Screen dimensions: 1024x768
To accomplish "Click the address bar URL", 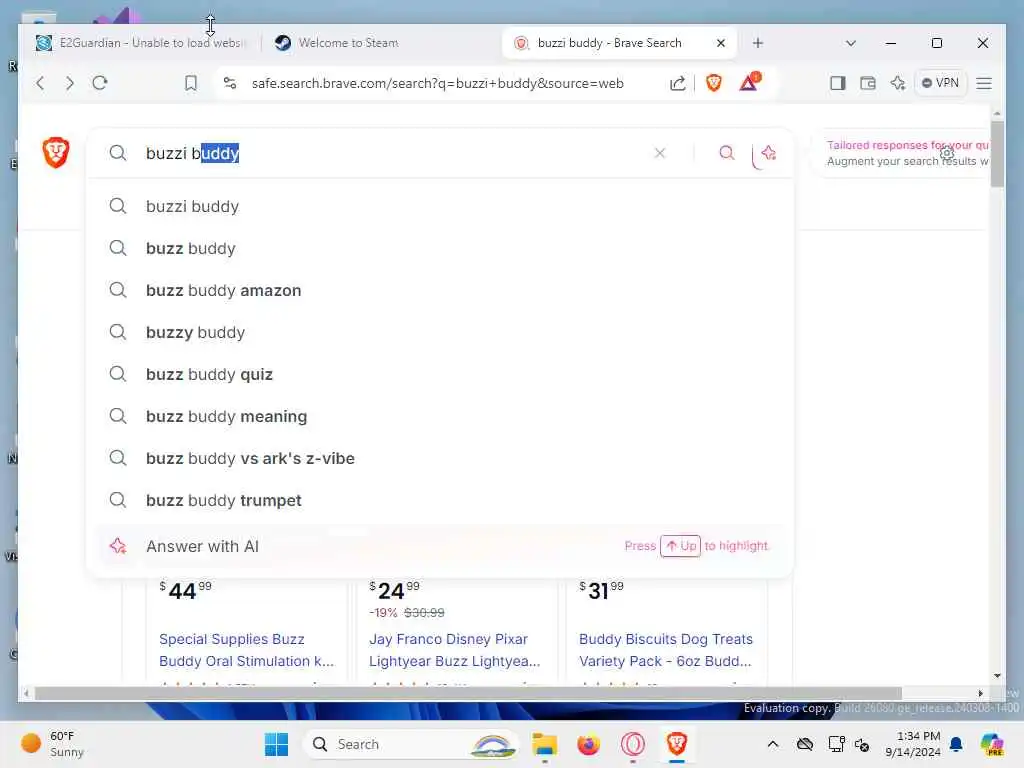I will point(438,83).
